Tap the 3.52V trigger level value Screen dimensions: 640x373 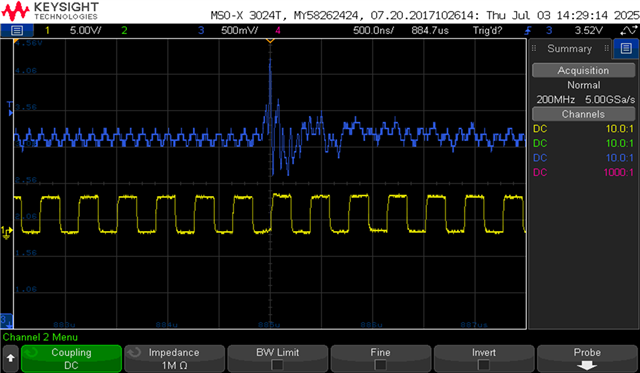tap(589, 31)
